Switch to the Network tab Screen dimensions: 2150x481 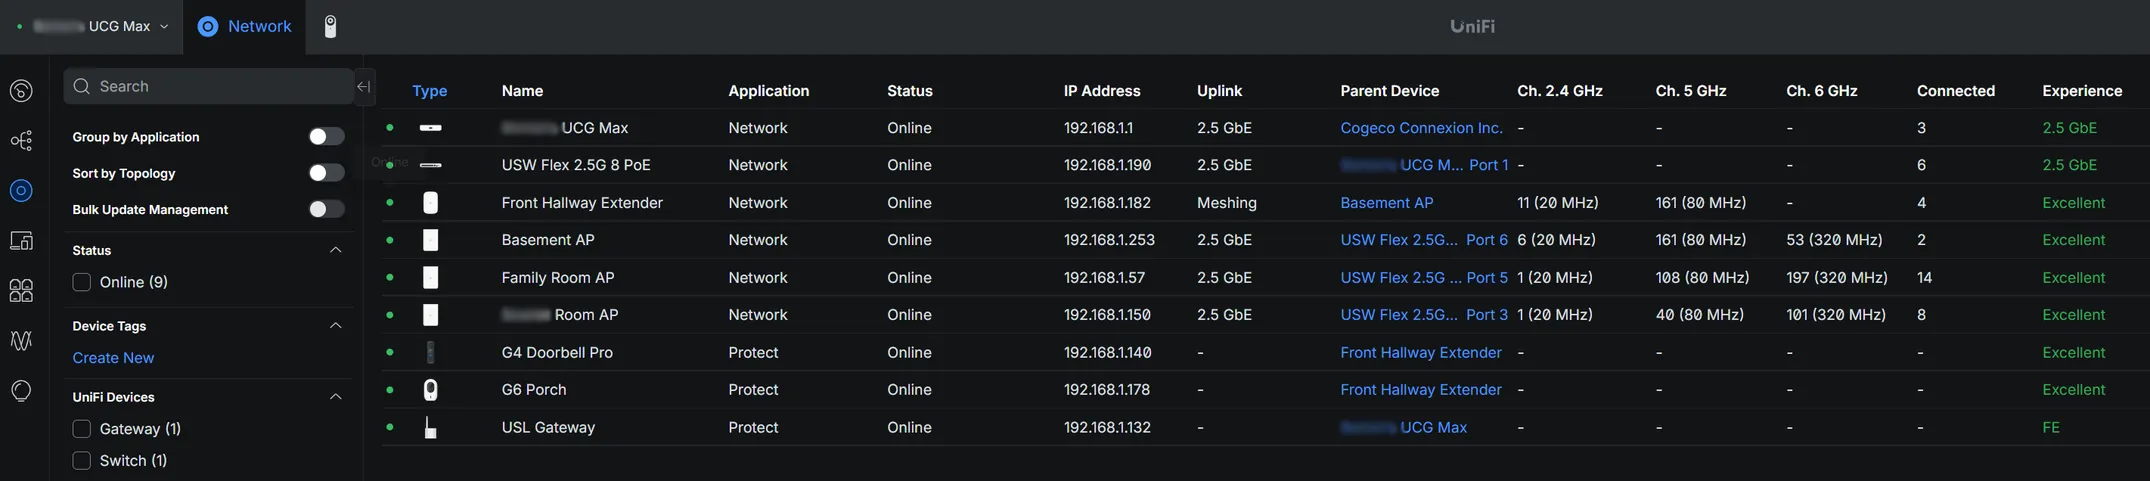(246, 27)
